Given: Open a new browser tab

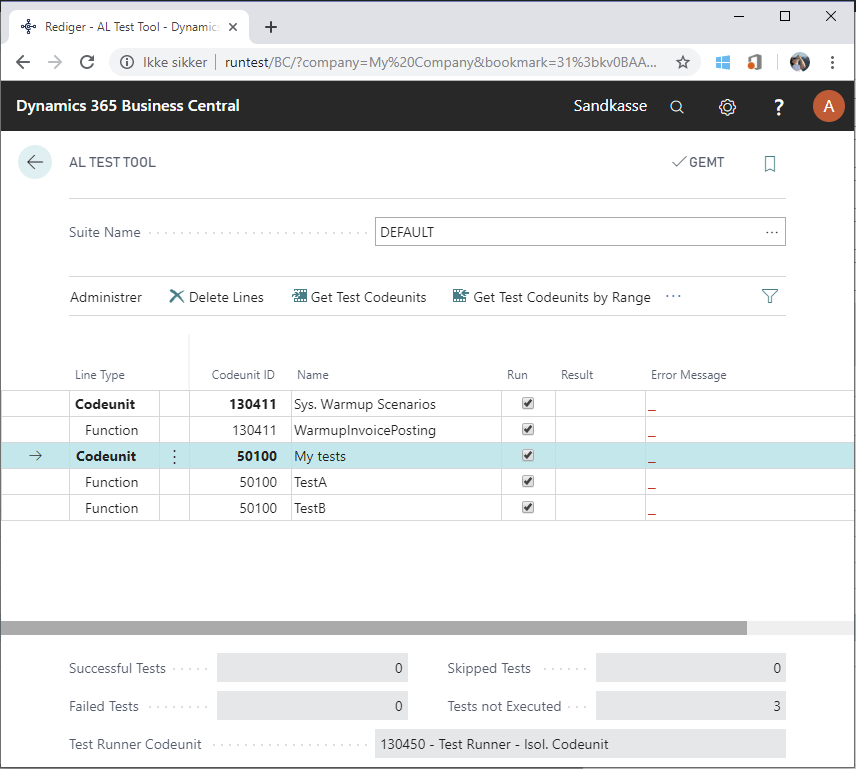Looking at the screenshot, I should click(271, 27).
